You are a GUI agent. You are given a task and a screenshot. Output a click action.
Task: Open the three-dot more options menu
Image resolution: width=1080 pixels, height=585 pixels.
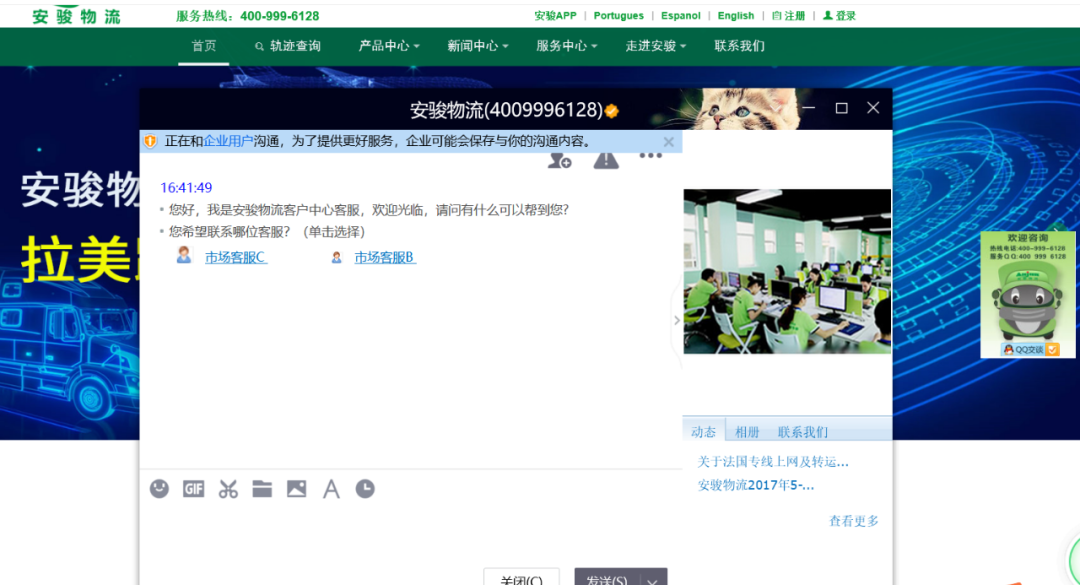[651, 156]
